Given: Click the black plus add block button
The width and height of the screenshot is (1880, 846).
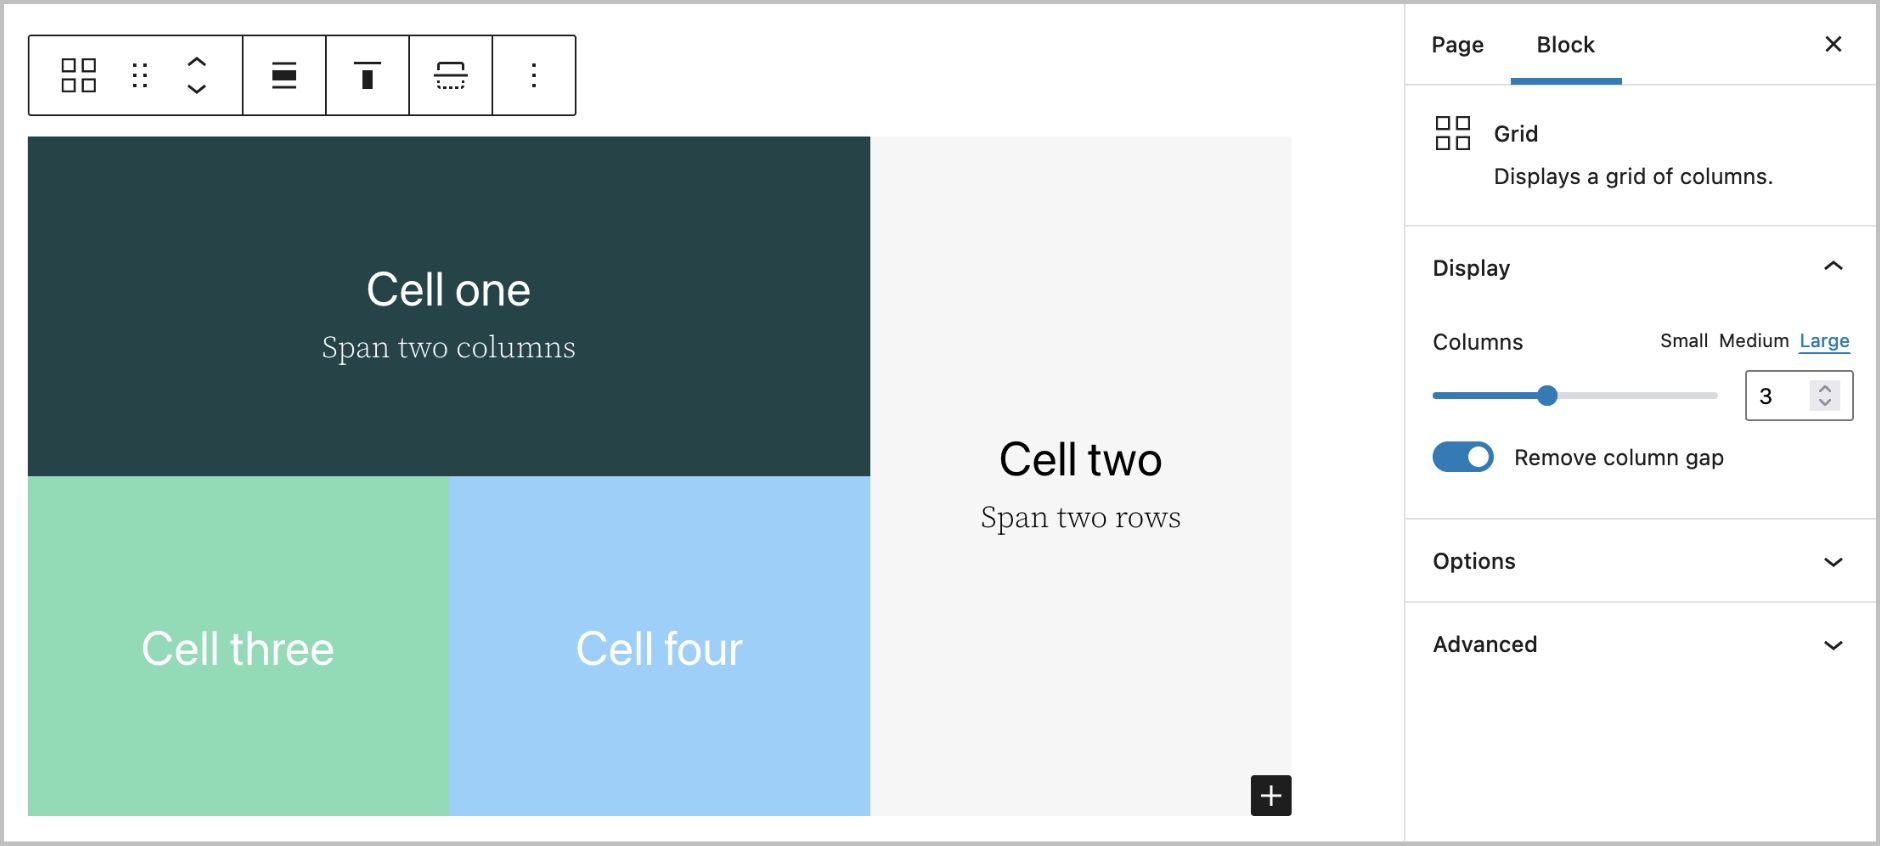Looking at the screenshot, I should pos(1271,795).
